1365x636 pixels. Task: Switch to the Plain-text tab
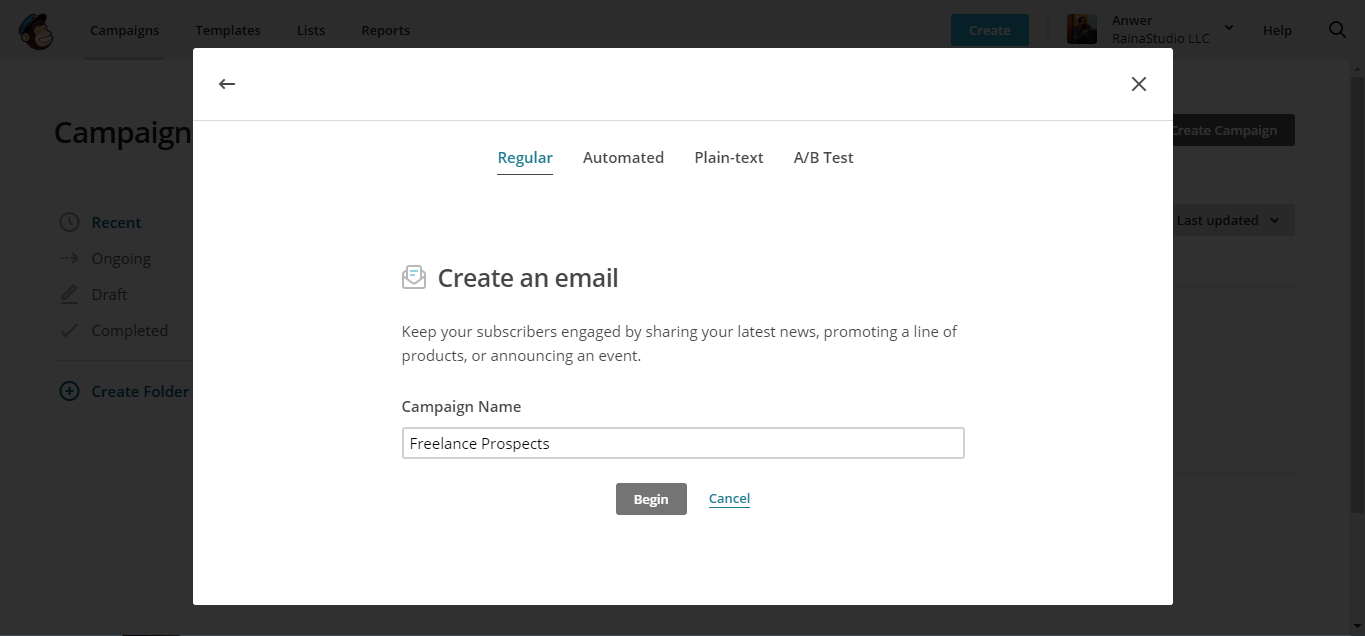coord(729,157)
